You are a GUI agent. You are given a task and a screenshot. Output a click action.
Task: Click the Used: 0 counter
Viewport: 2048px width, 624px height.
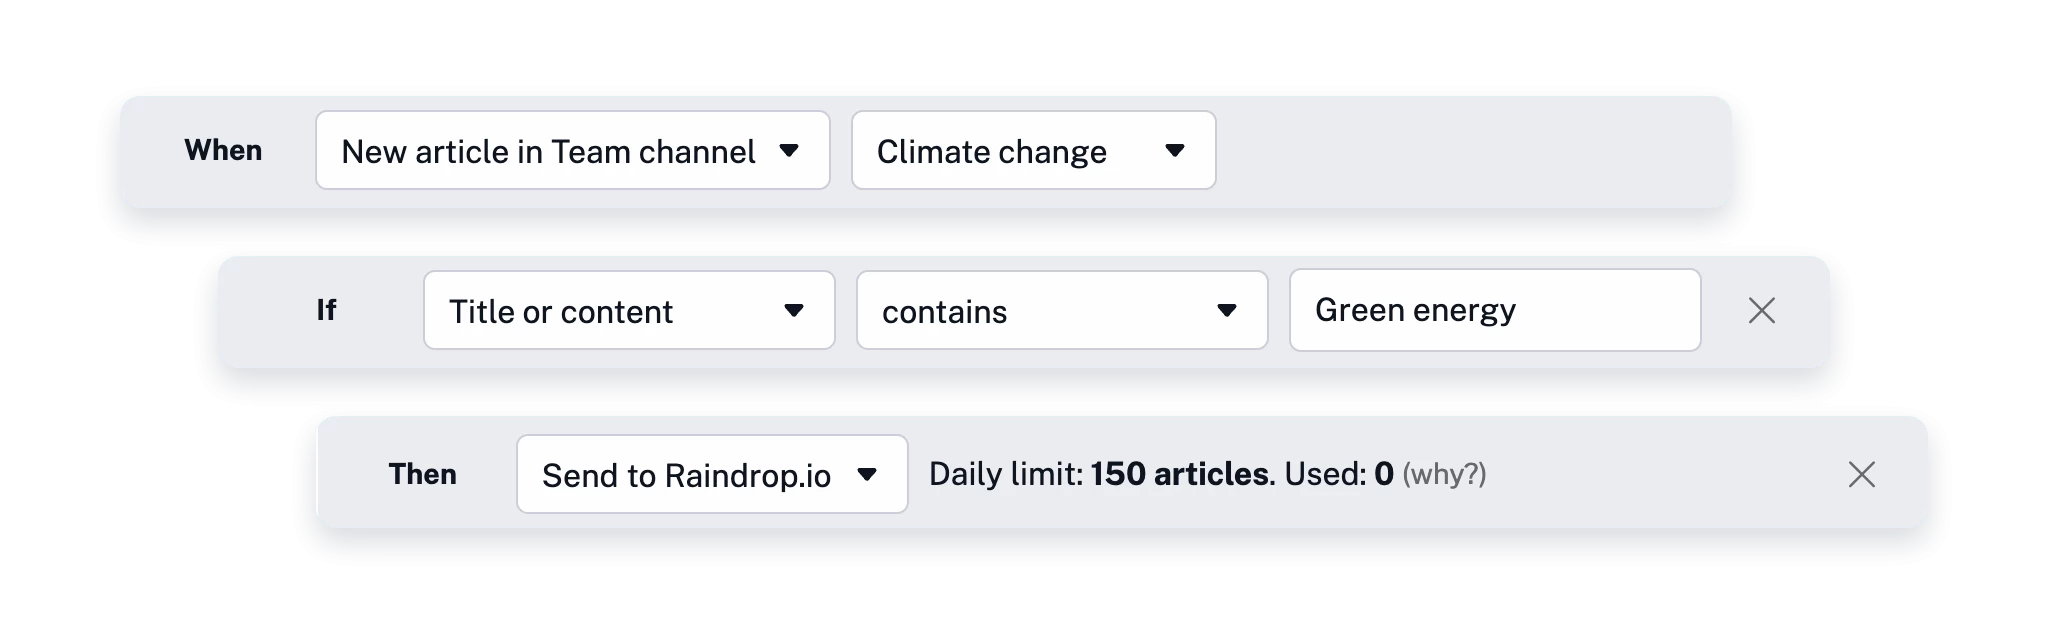pos(1339,474)
